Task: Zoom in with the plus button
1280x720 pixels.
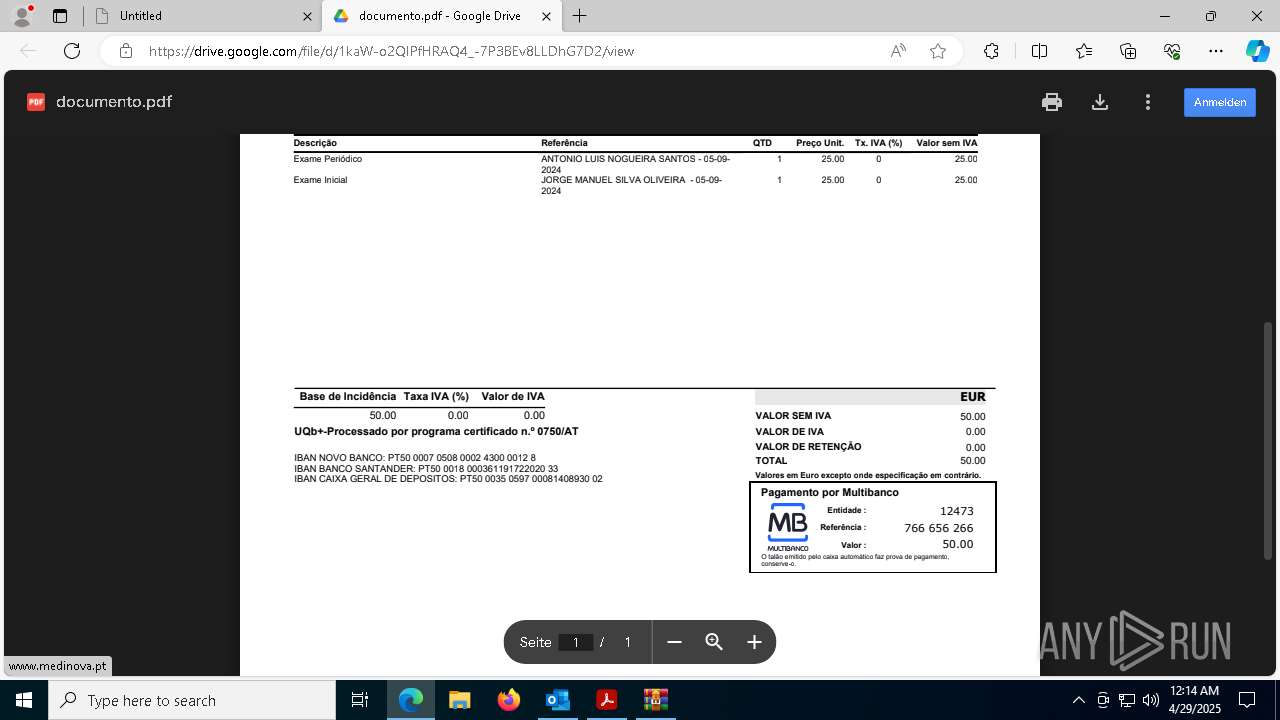Action: tap(754, 642)
